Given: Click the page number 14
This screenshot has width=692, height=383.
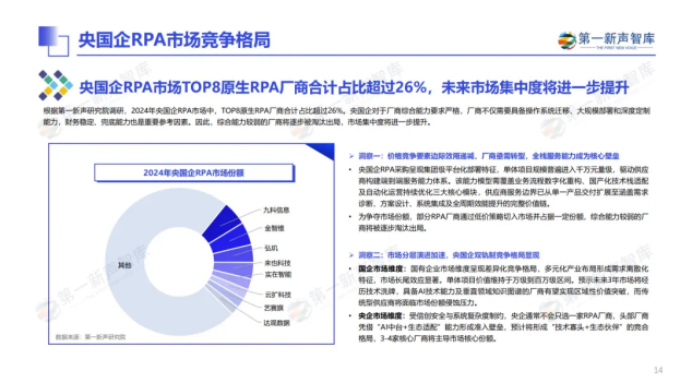Looking at the screenshot, I should coord(658,370).
